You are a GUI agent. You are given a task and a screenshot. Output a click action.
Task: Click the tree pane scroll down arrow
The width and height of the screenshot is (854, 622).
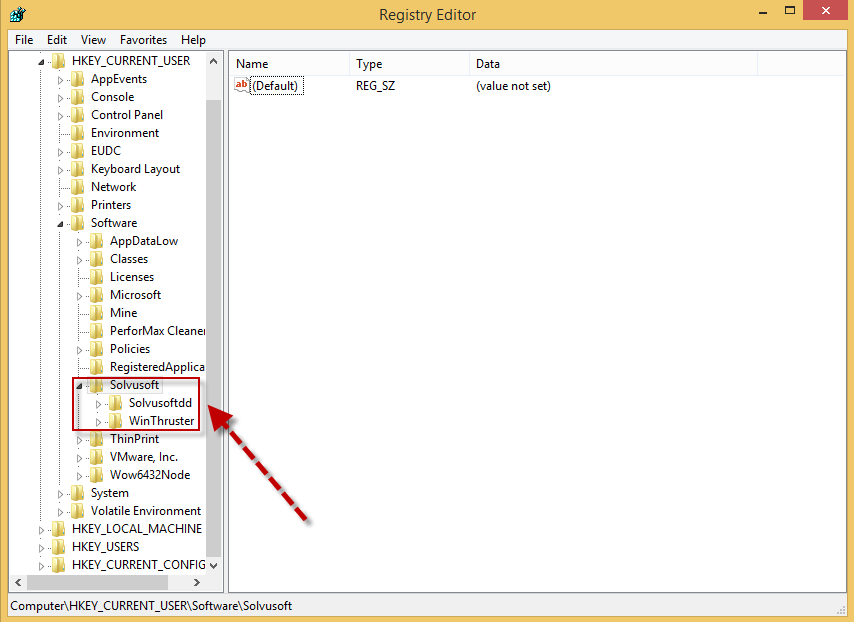point(214,565)
